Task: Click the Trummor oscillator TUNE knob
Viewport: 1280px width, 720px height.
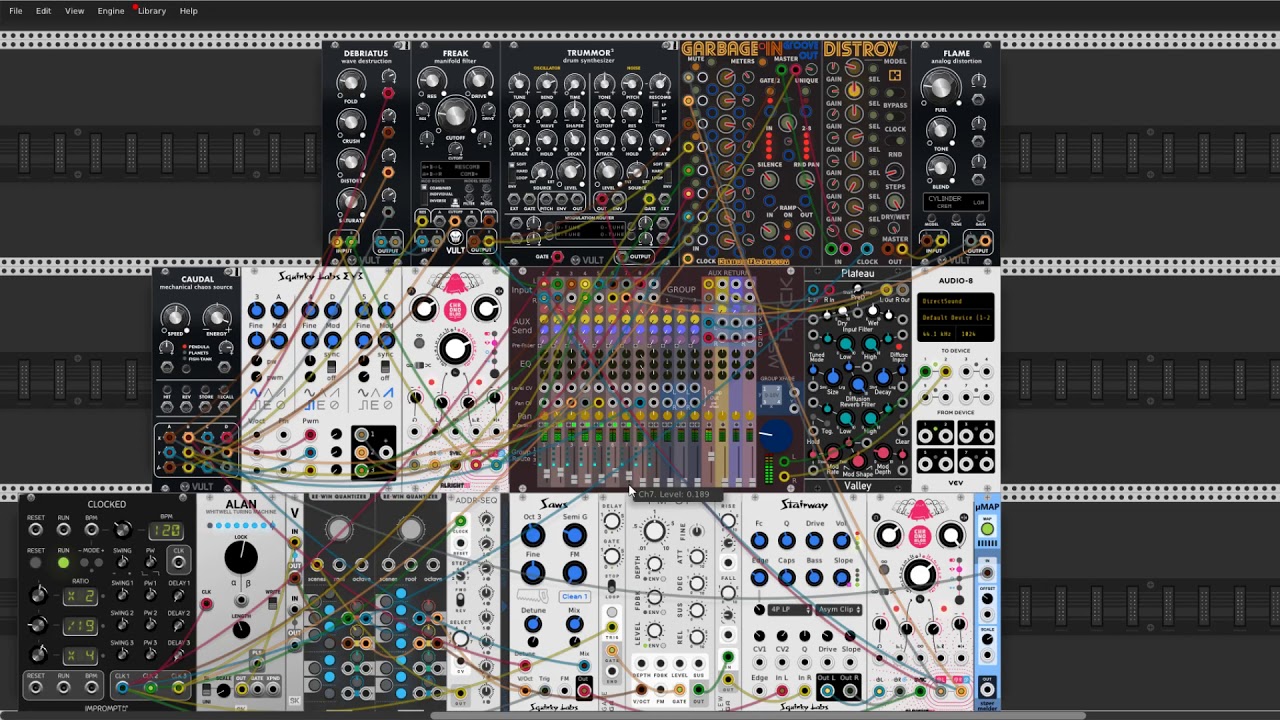Action: pyautogui.click(x=518, y=85)
